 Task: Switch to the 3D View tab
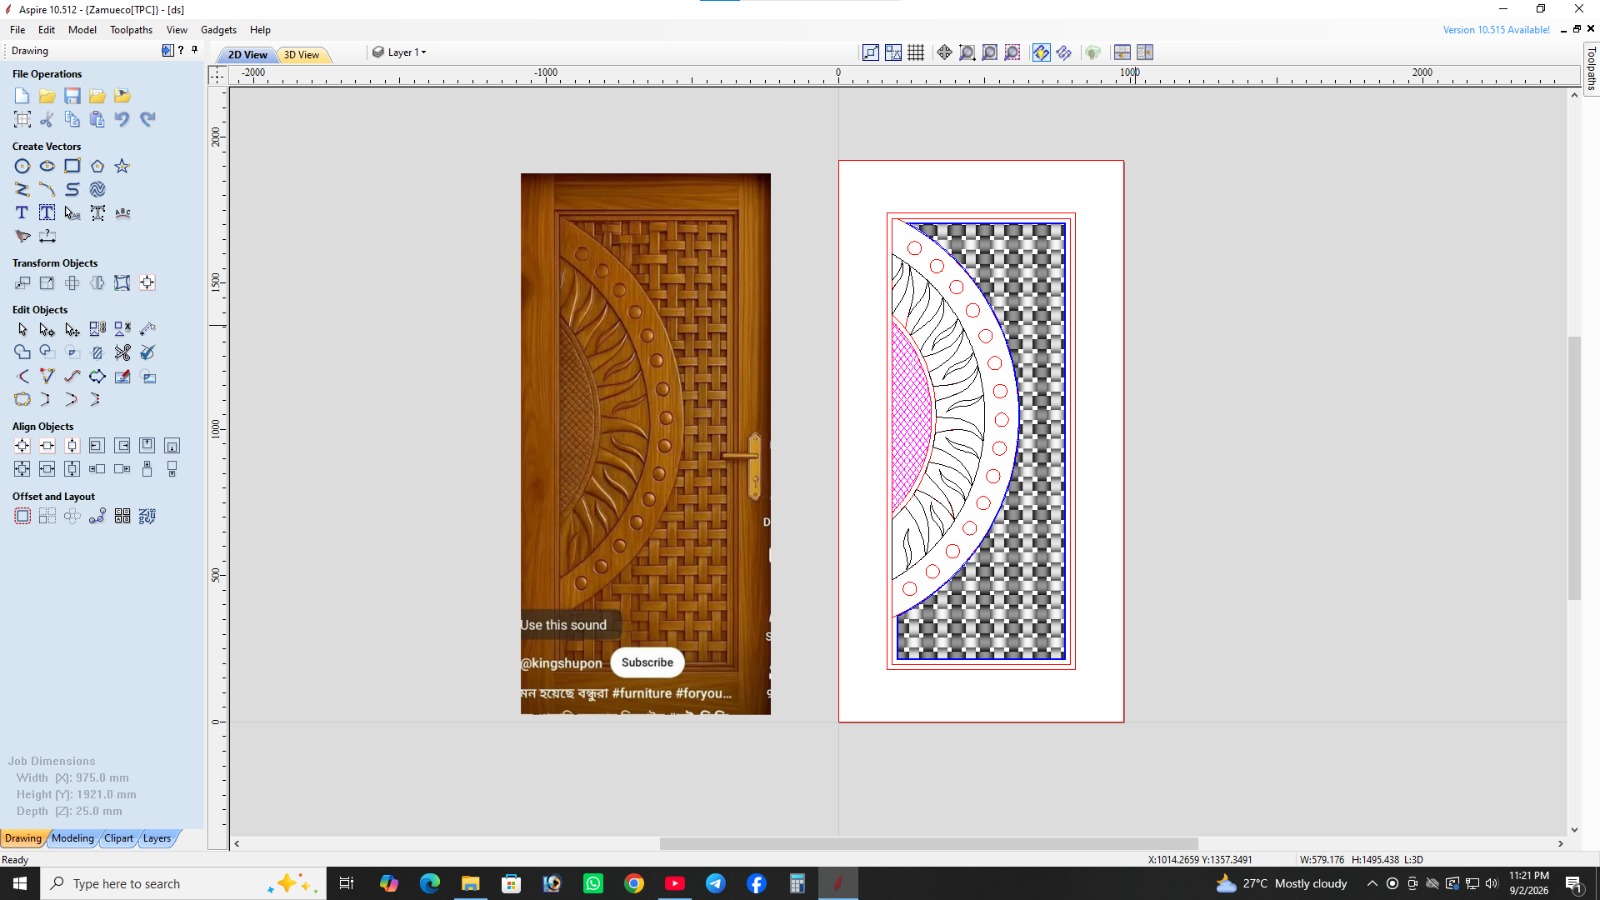[x=301, y=55]
